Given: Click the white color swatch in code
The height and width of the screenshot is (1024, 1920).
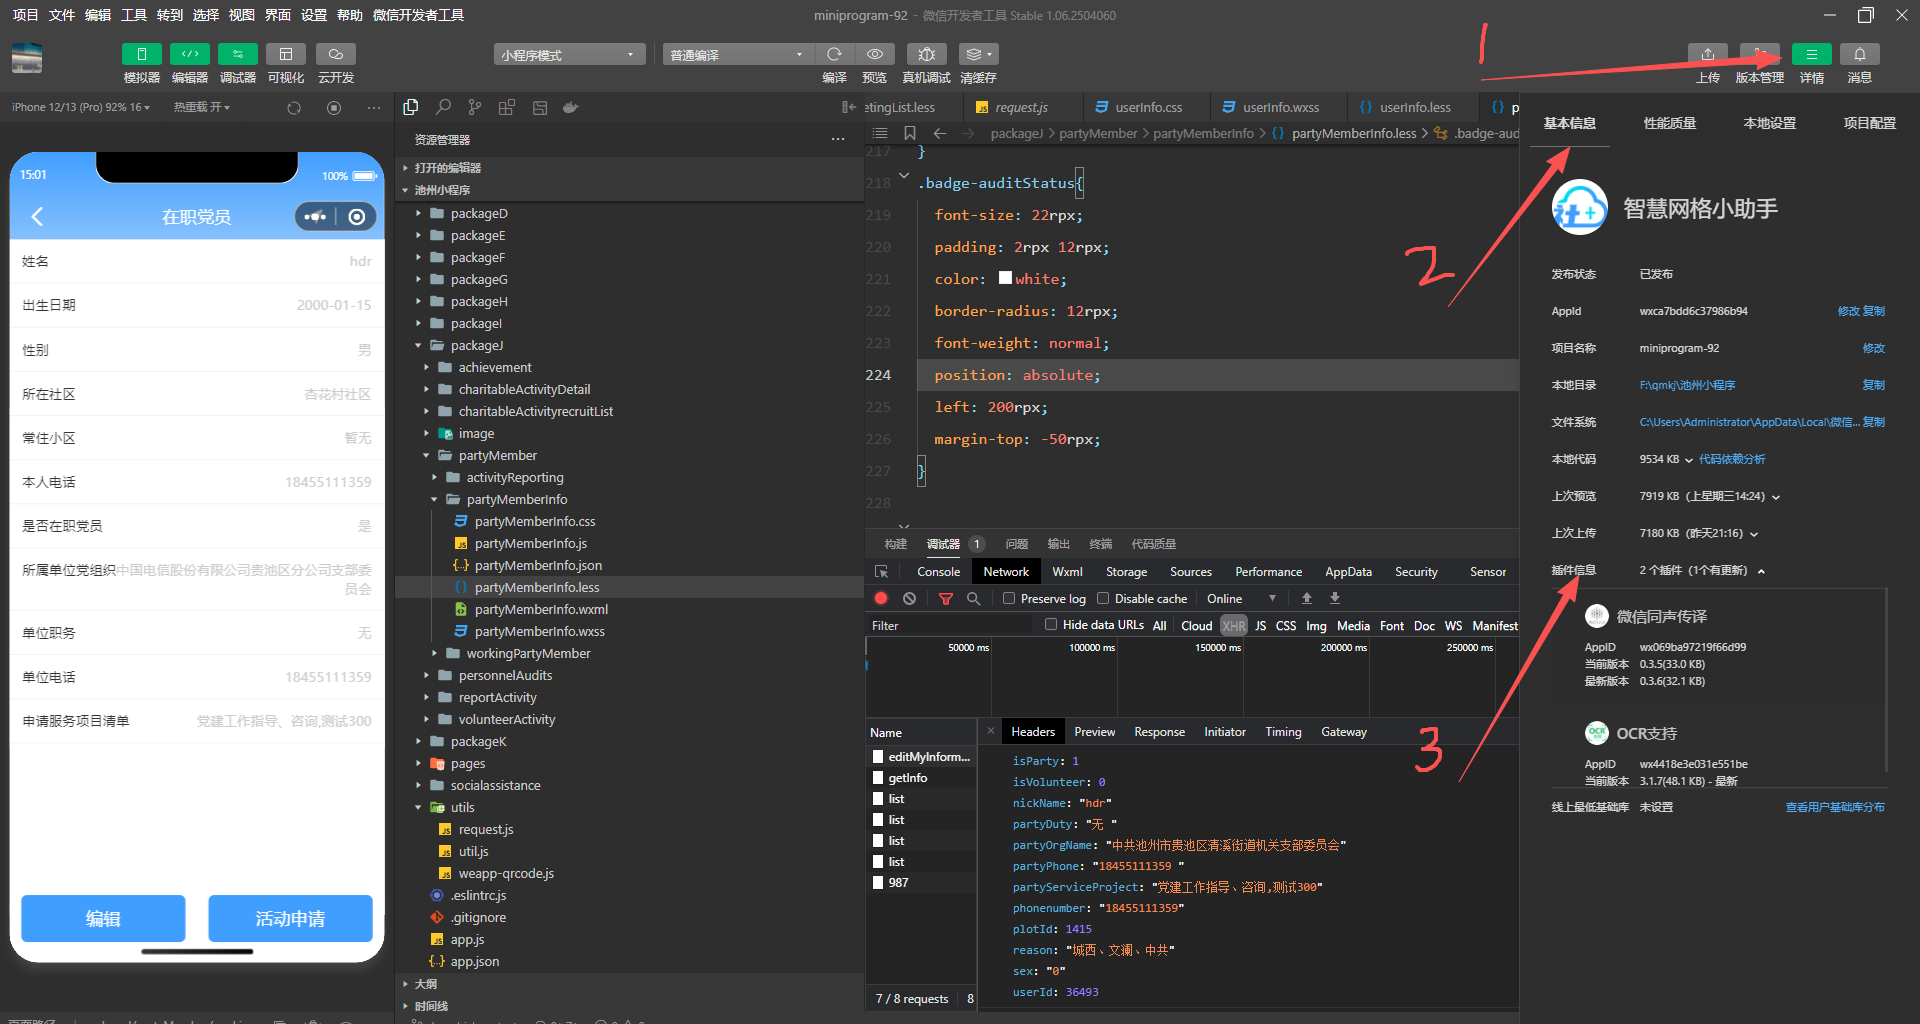Looking at the screenshot, I should point(1005,278).
